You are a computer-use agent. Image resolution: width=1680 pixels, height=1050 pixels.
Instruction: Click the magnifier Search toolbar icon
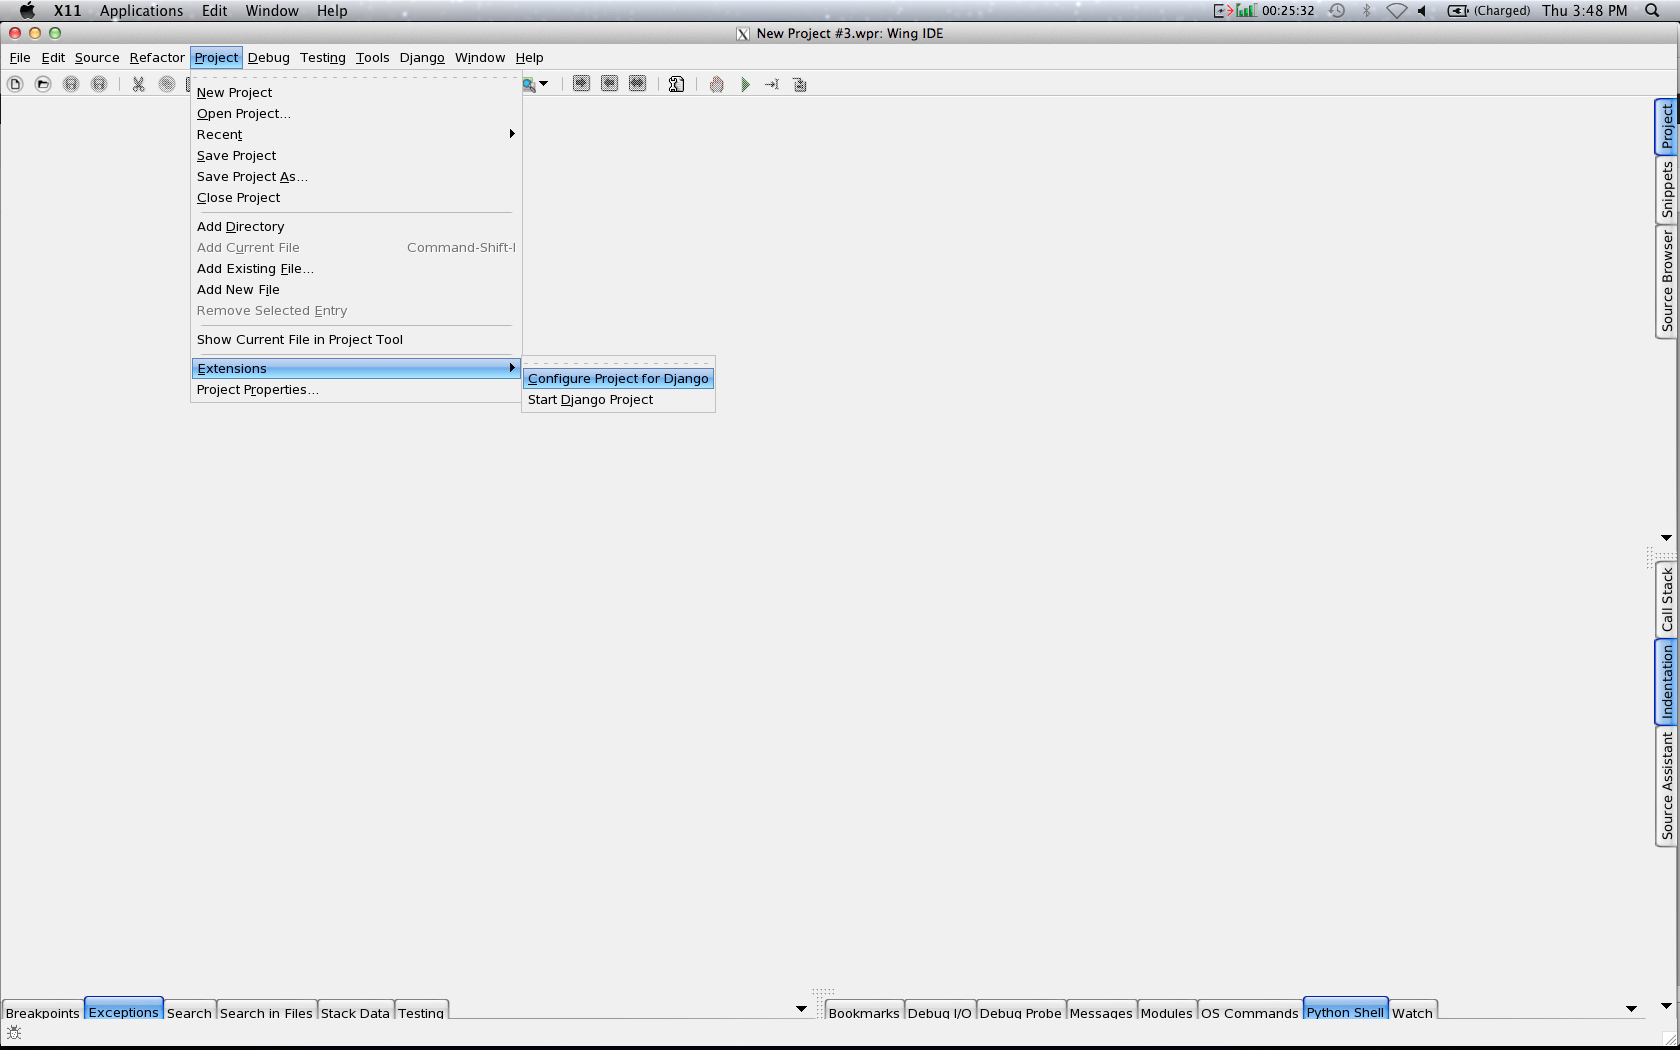529,84
